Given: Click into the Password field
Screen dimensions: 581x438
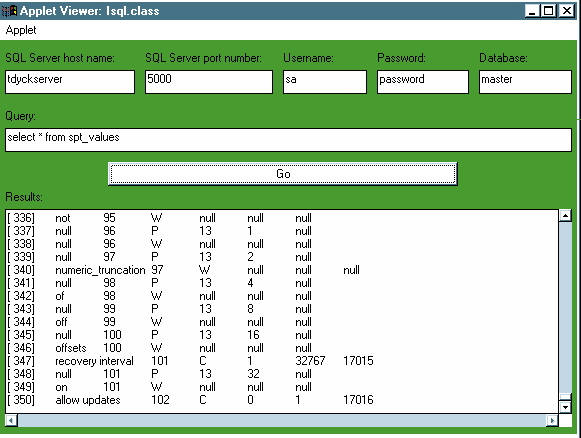Looking at the screenshot, I should click(x=423, y=82).
